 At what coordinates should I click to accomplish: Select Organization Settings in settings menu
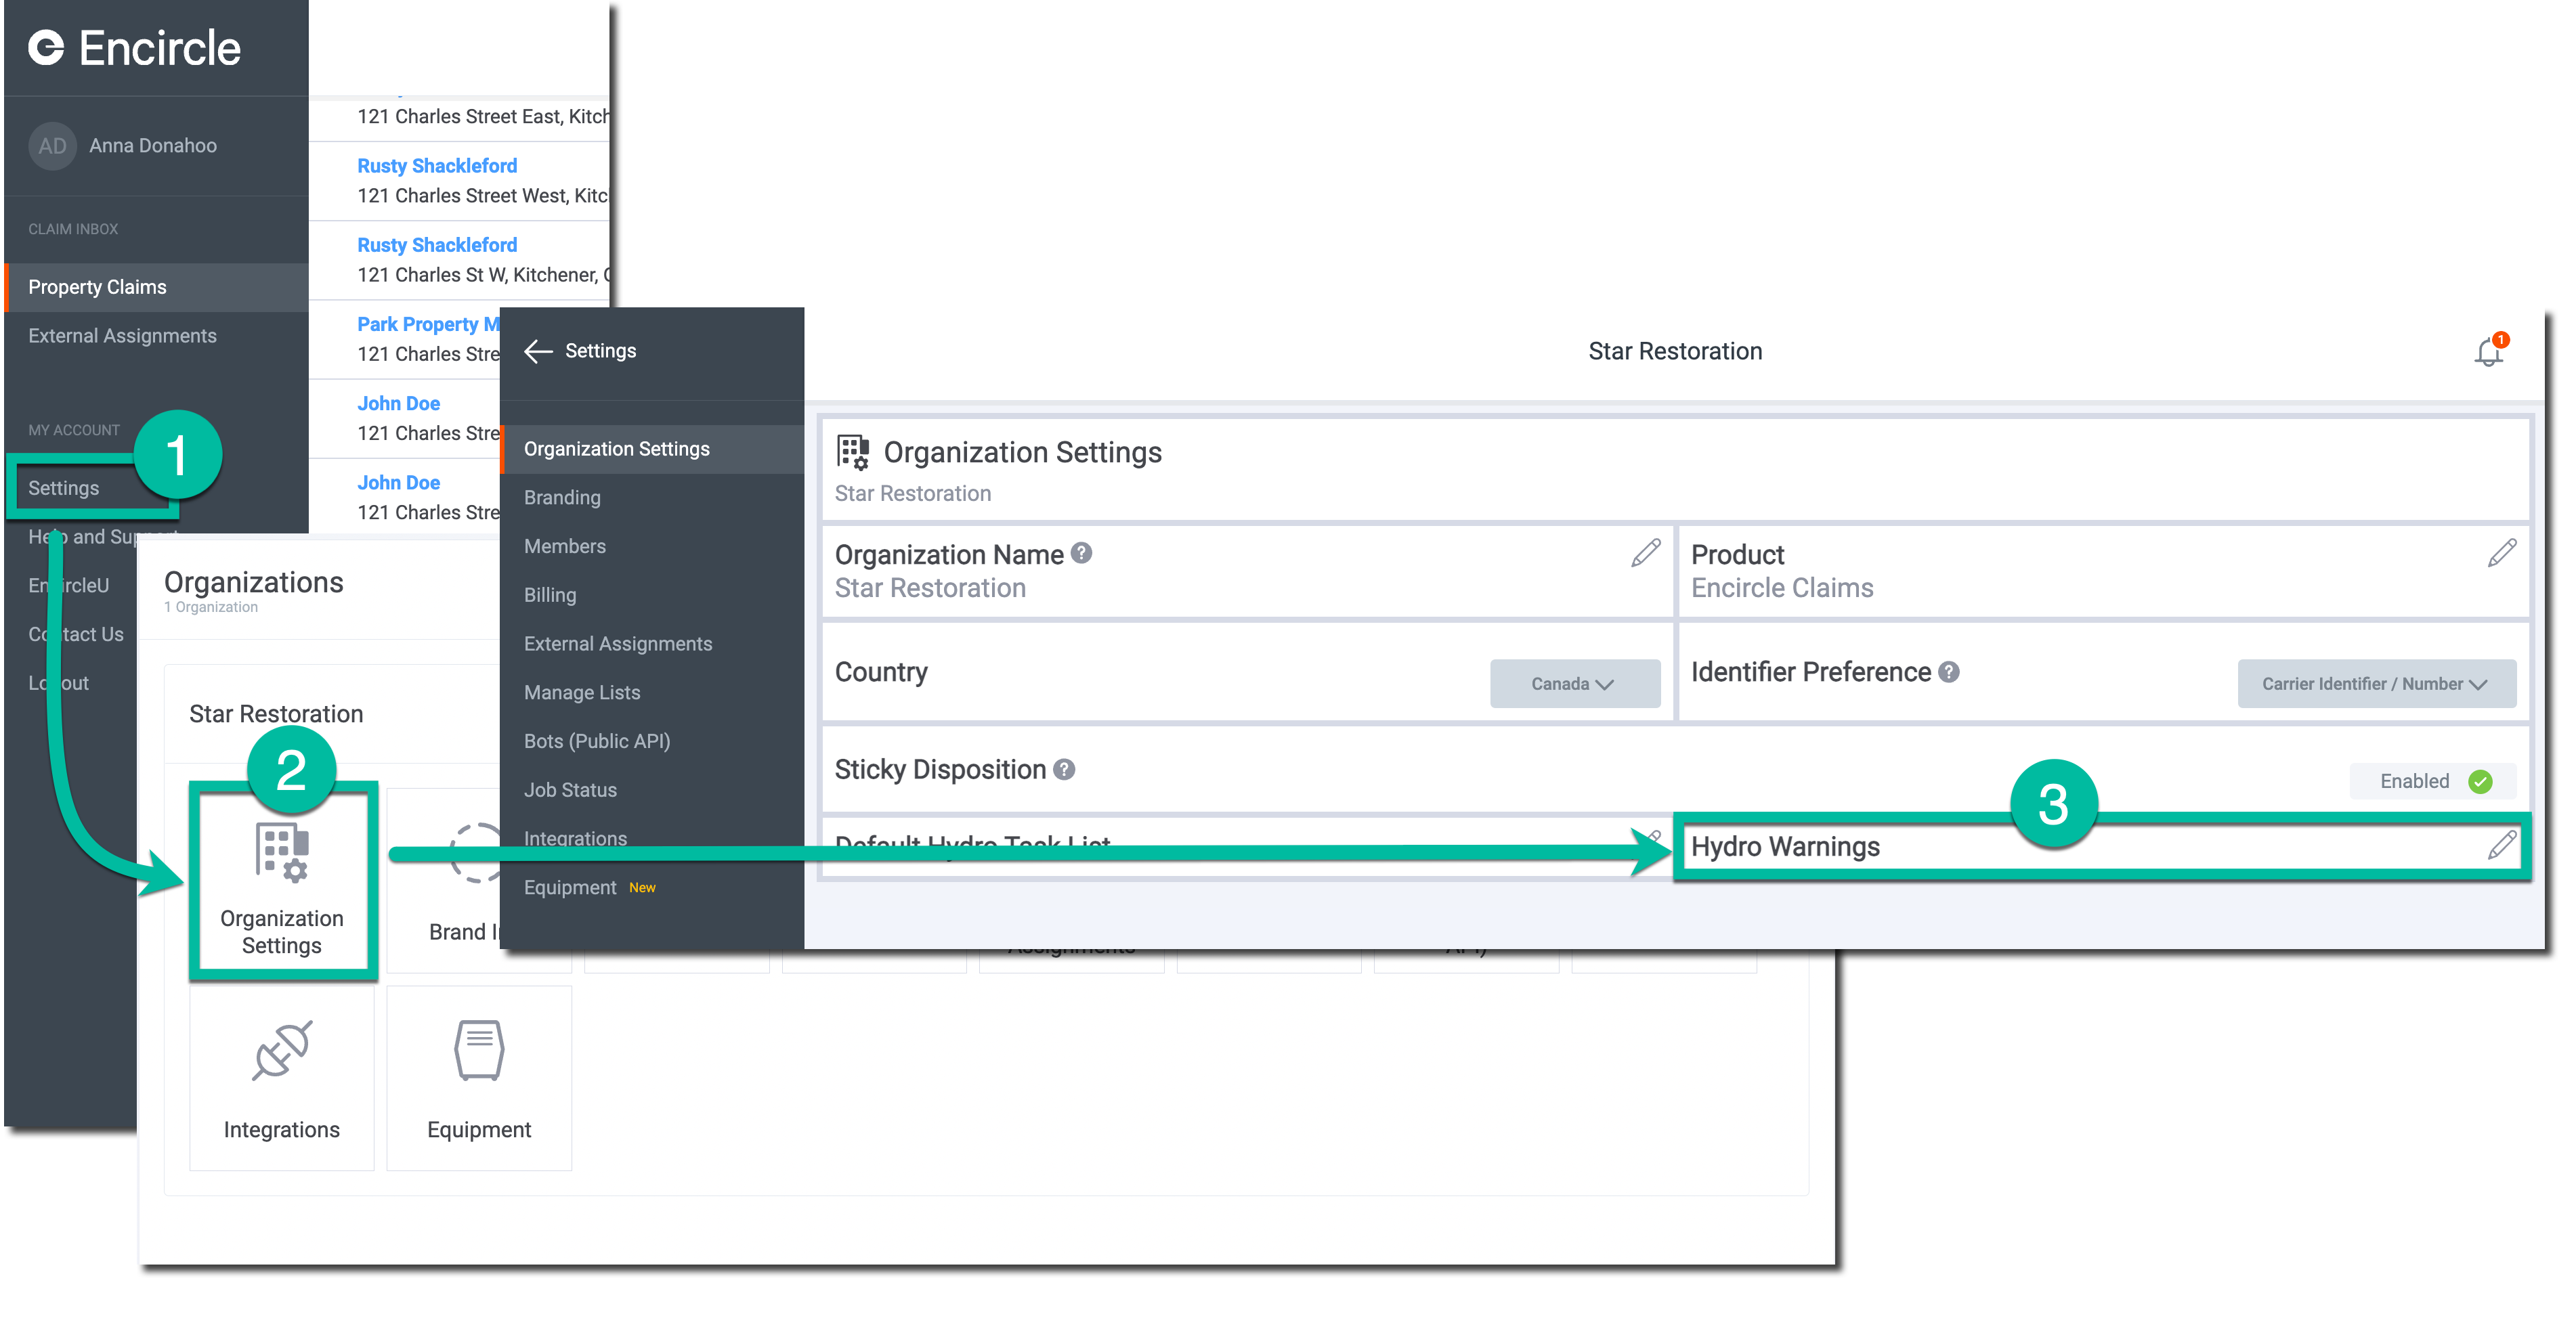point(652,449)
